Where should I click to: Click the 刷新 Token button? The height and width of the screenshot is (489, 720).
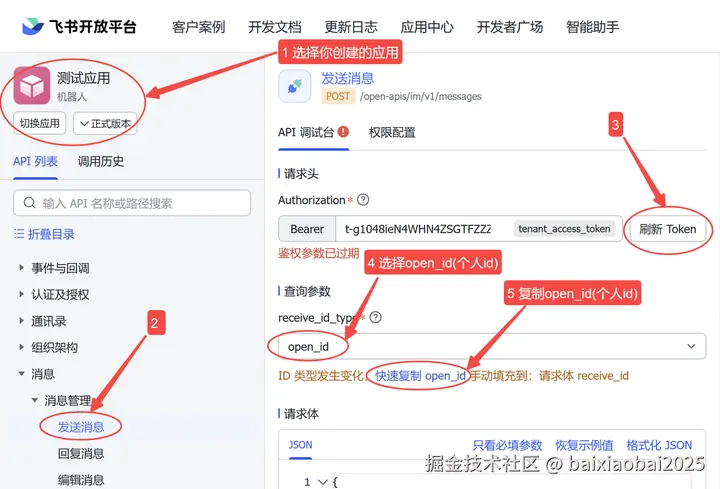668,229
